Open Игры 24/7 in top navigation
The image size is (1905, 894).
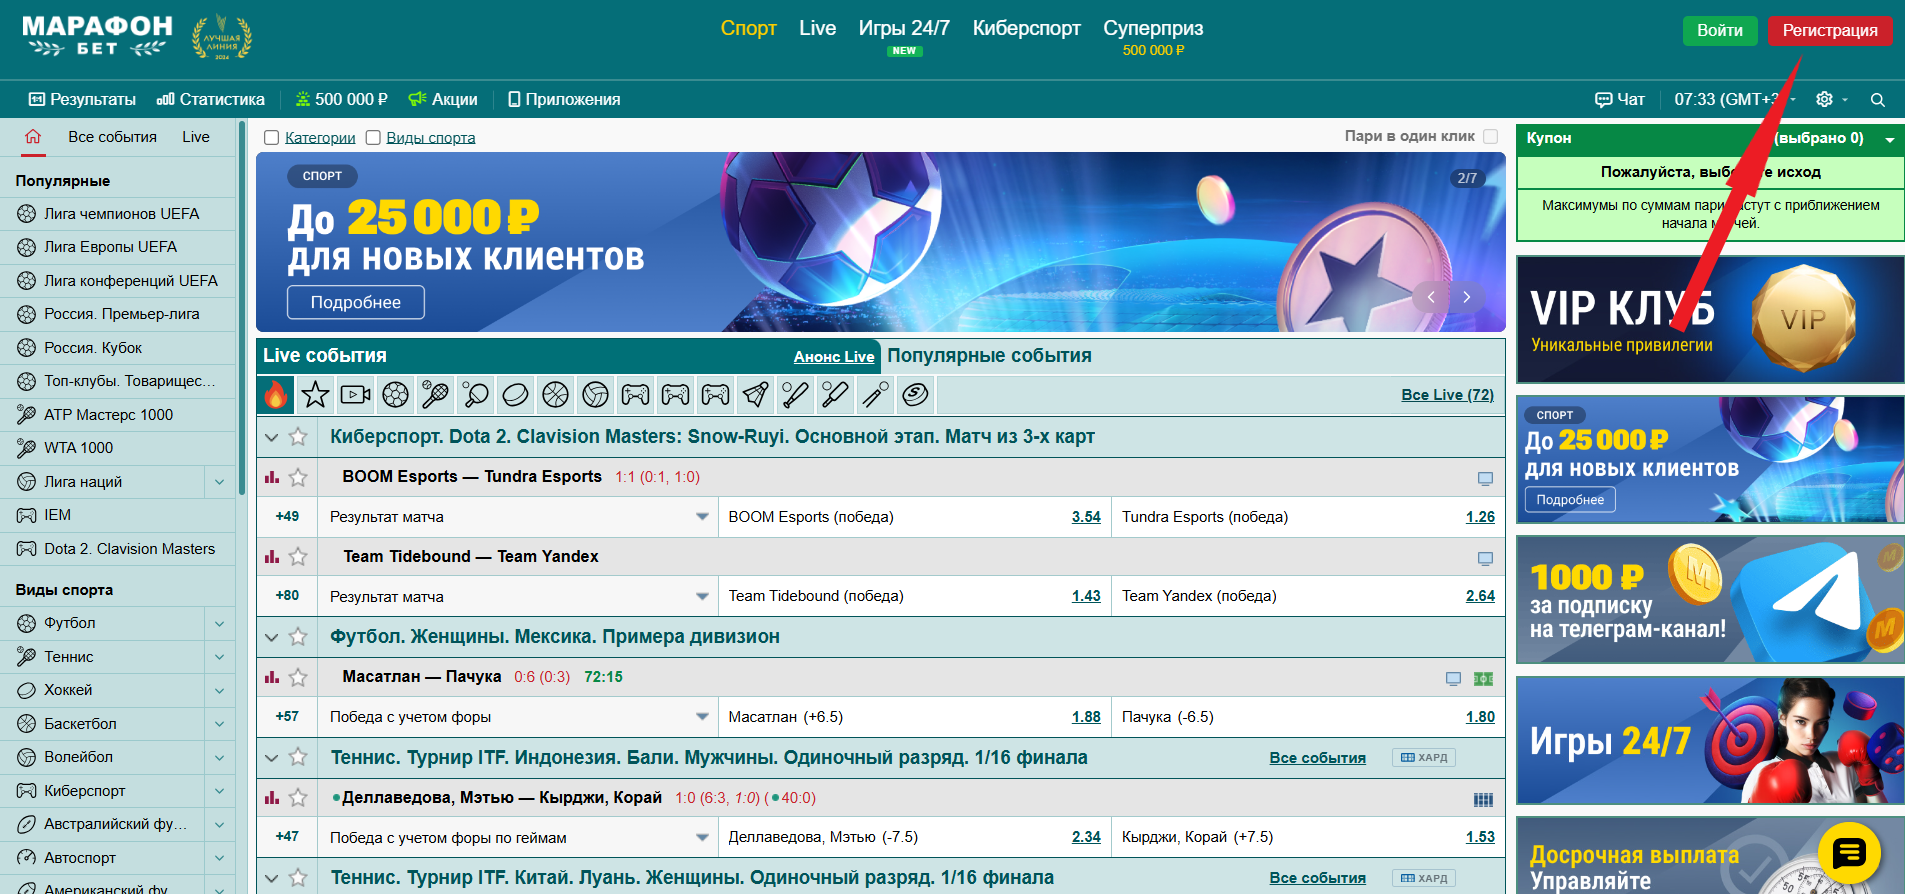click(904, 29)
